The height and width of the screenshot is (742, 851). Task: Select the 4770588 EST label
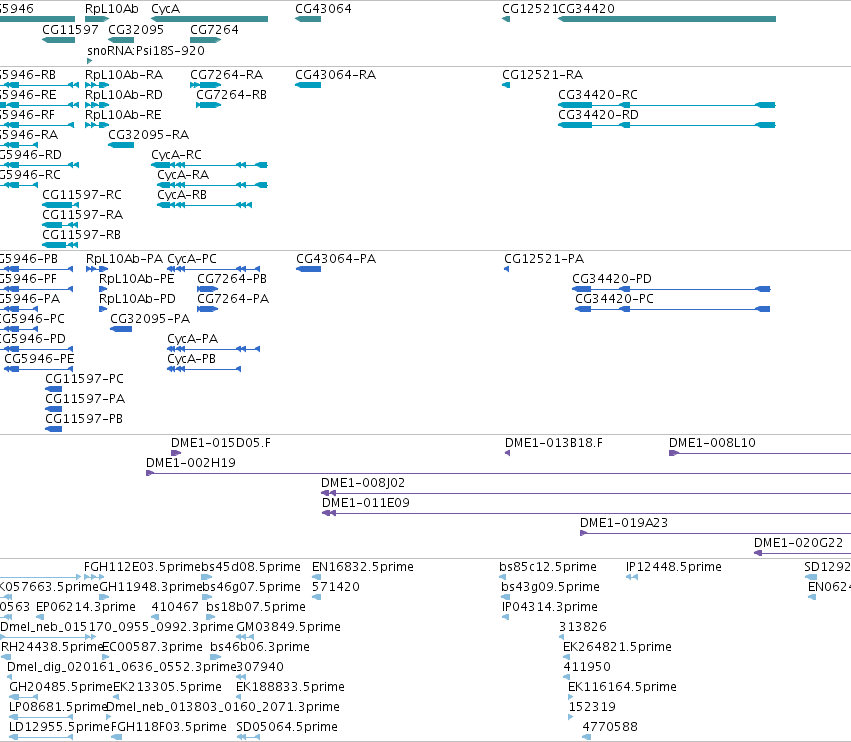point(610,726)
